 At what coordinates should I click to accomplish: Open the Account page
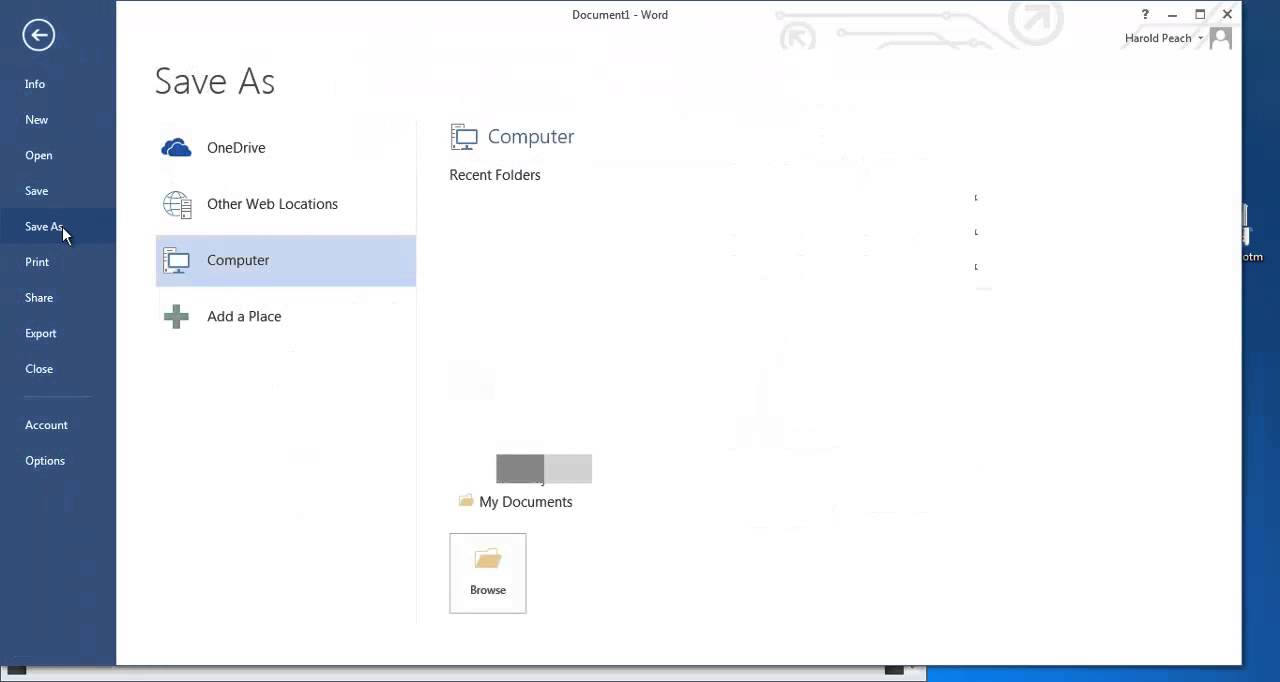[x=46, y=425]
